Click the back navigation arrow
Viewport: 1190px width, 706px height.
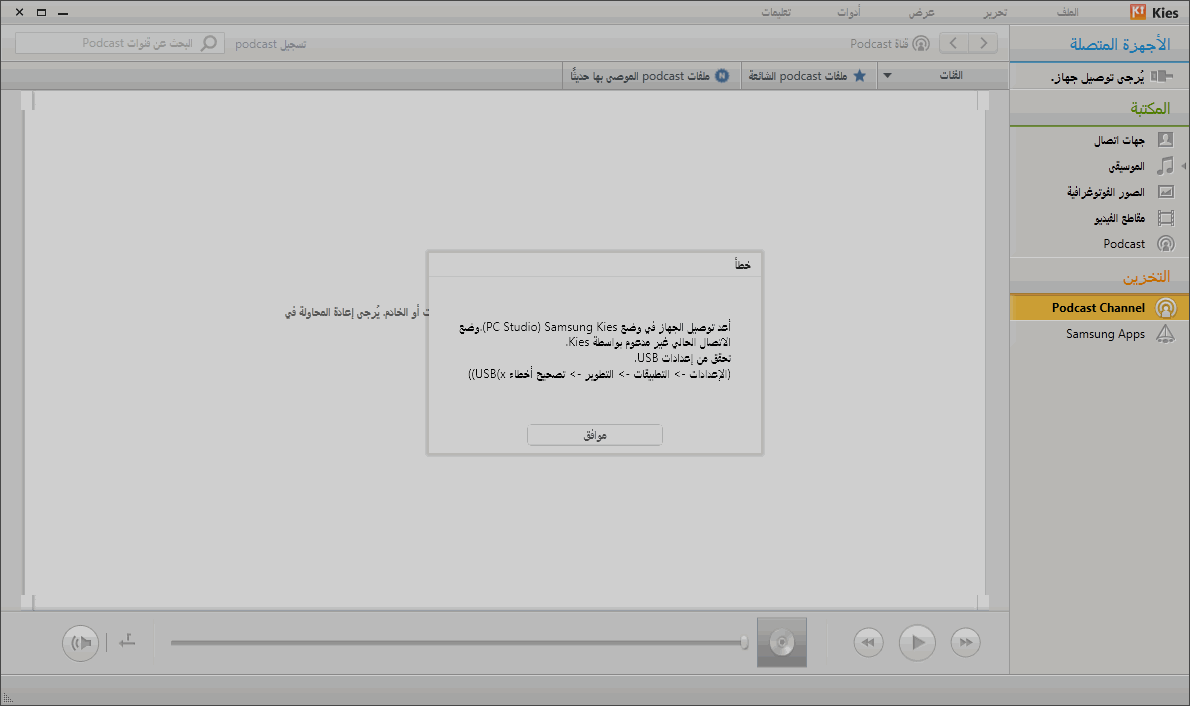click(x=954, y=43)
